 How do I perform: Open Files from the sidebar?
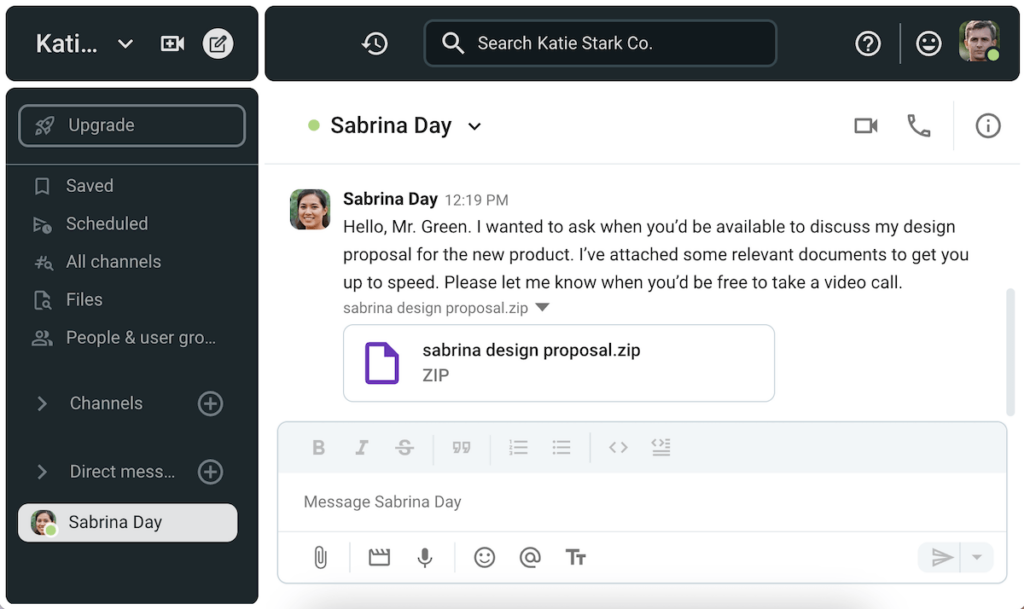point(83,299)
